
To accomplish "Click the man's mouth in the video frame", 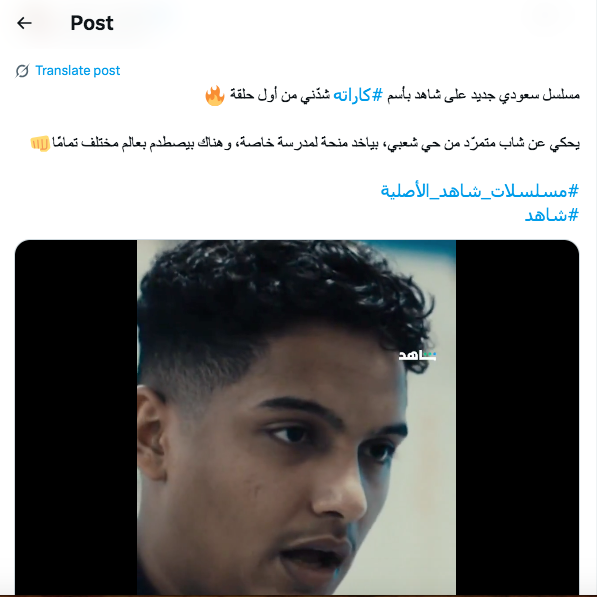I will tap(314, 554).
